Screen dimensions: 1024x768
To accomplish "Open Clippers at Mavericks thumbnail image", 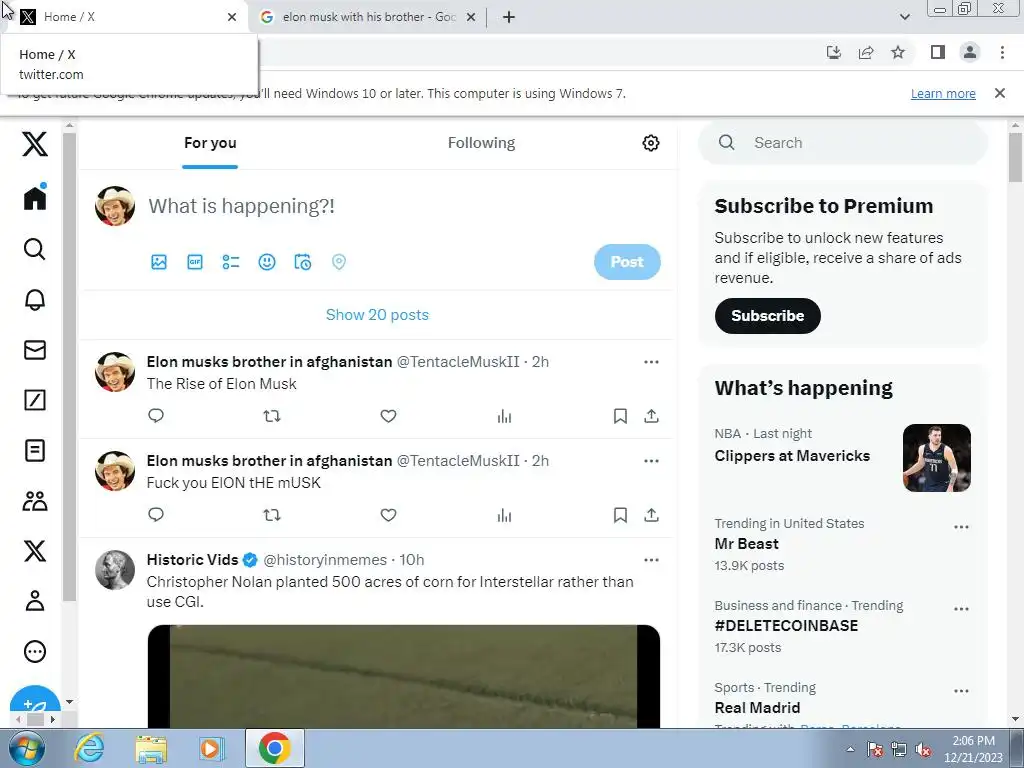I will (x=936, y=458).
